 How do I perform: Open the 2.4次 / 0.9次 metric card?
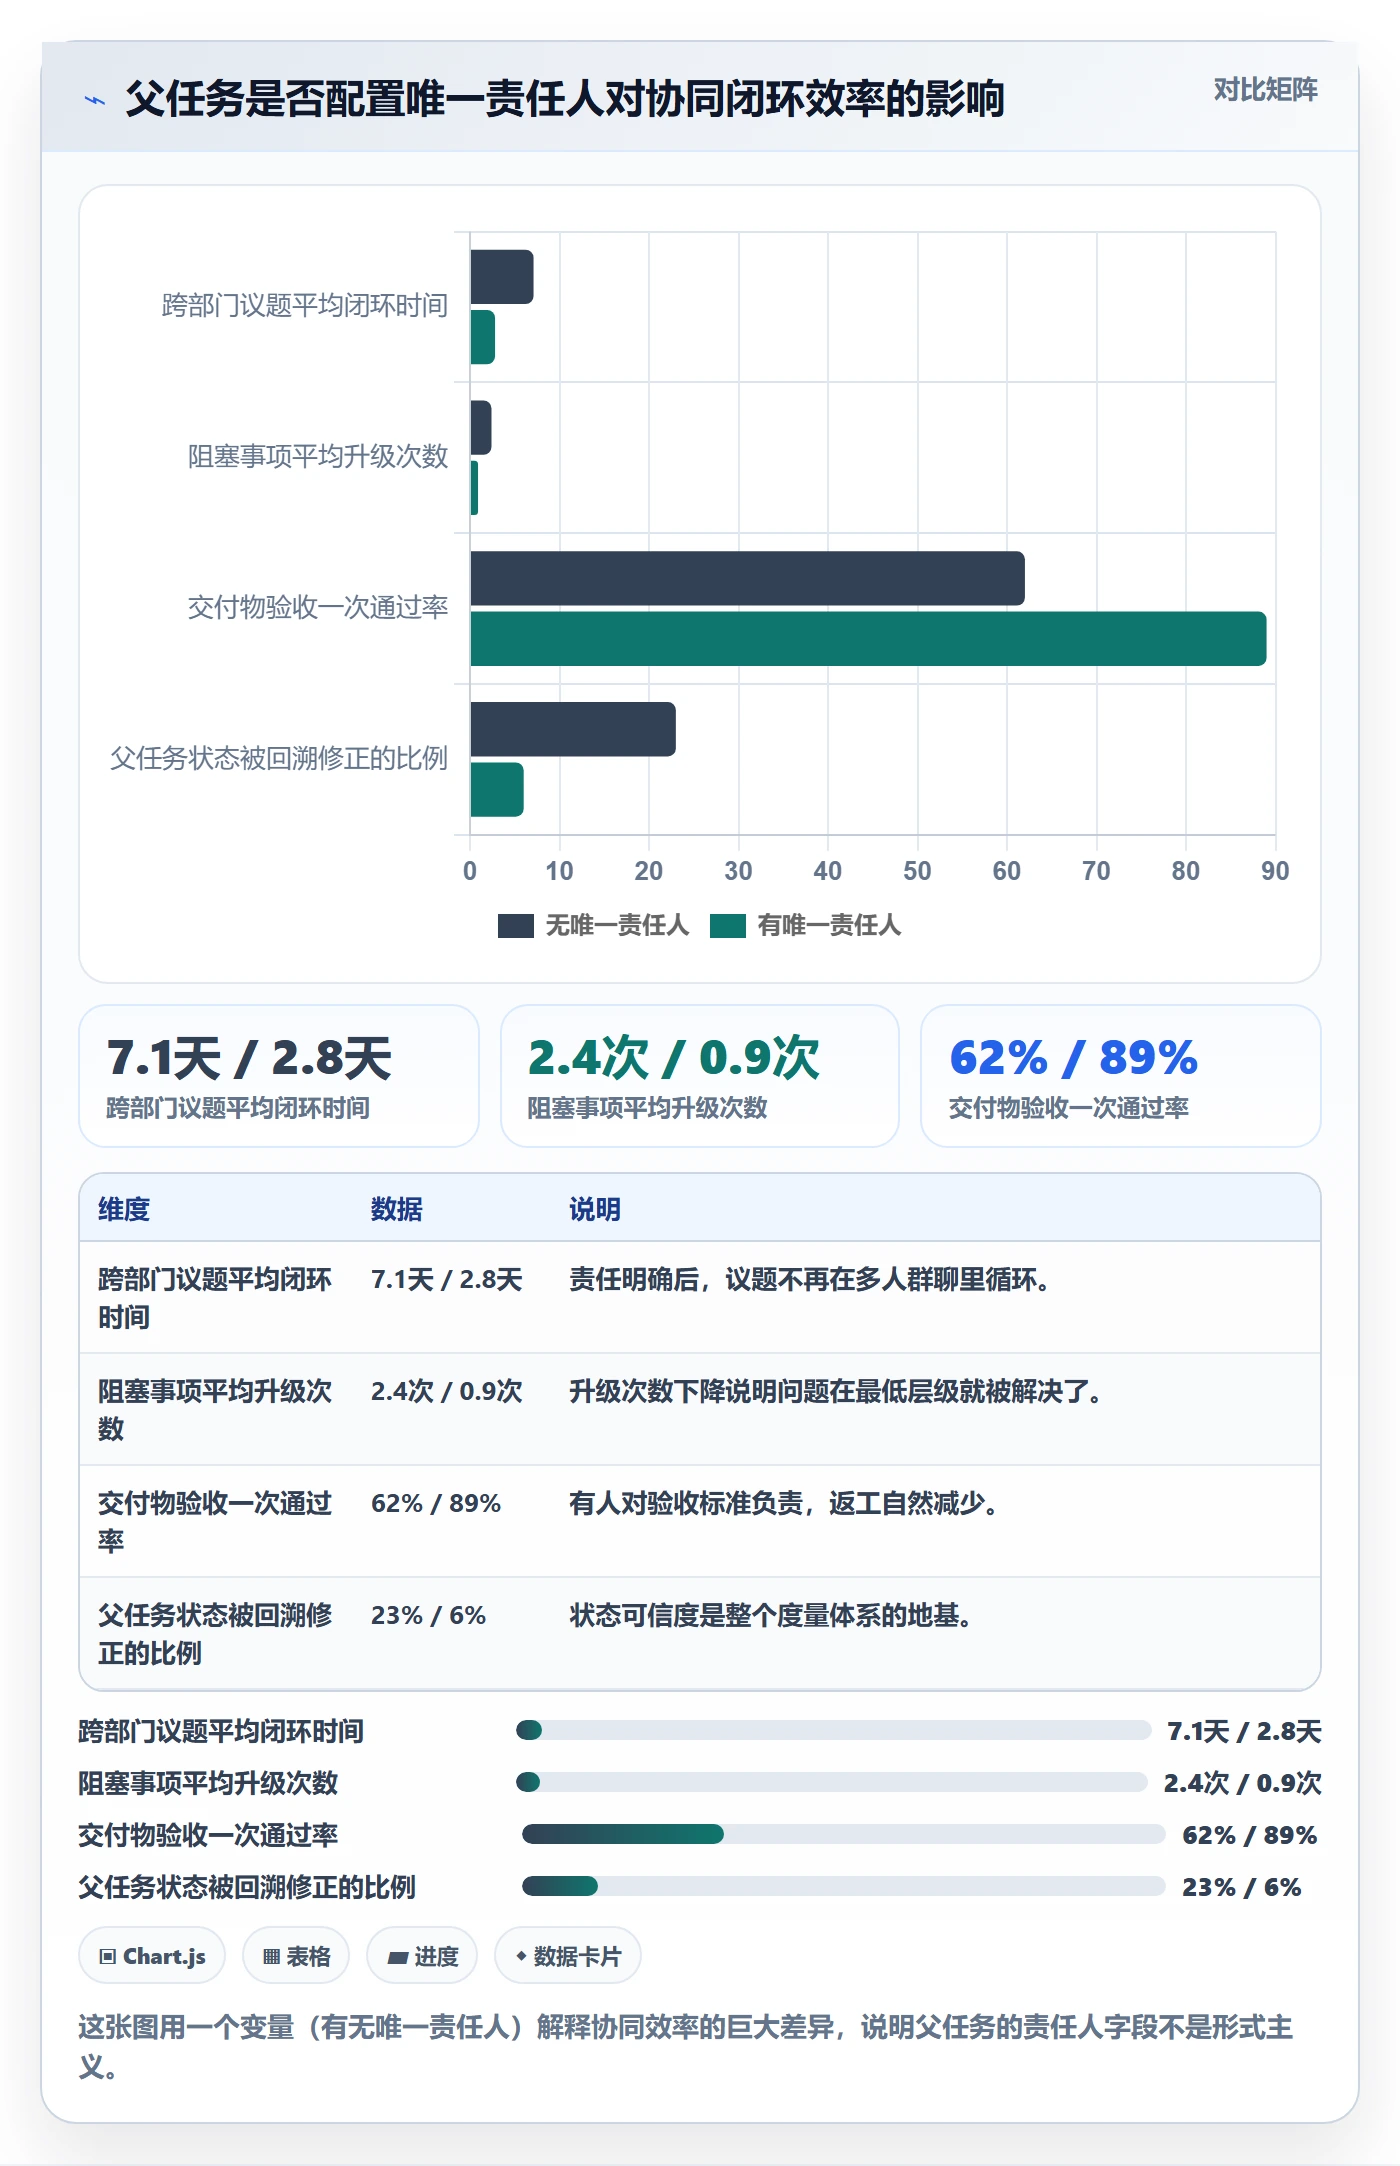[700, 1076]
